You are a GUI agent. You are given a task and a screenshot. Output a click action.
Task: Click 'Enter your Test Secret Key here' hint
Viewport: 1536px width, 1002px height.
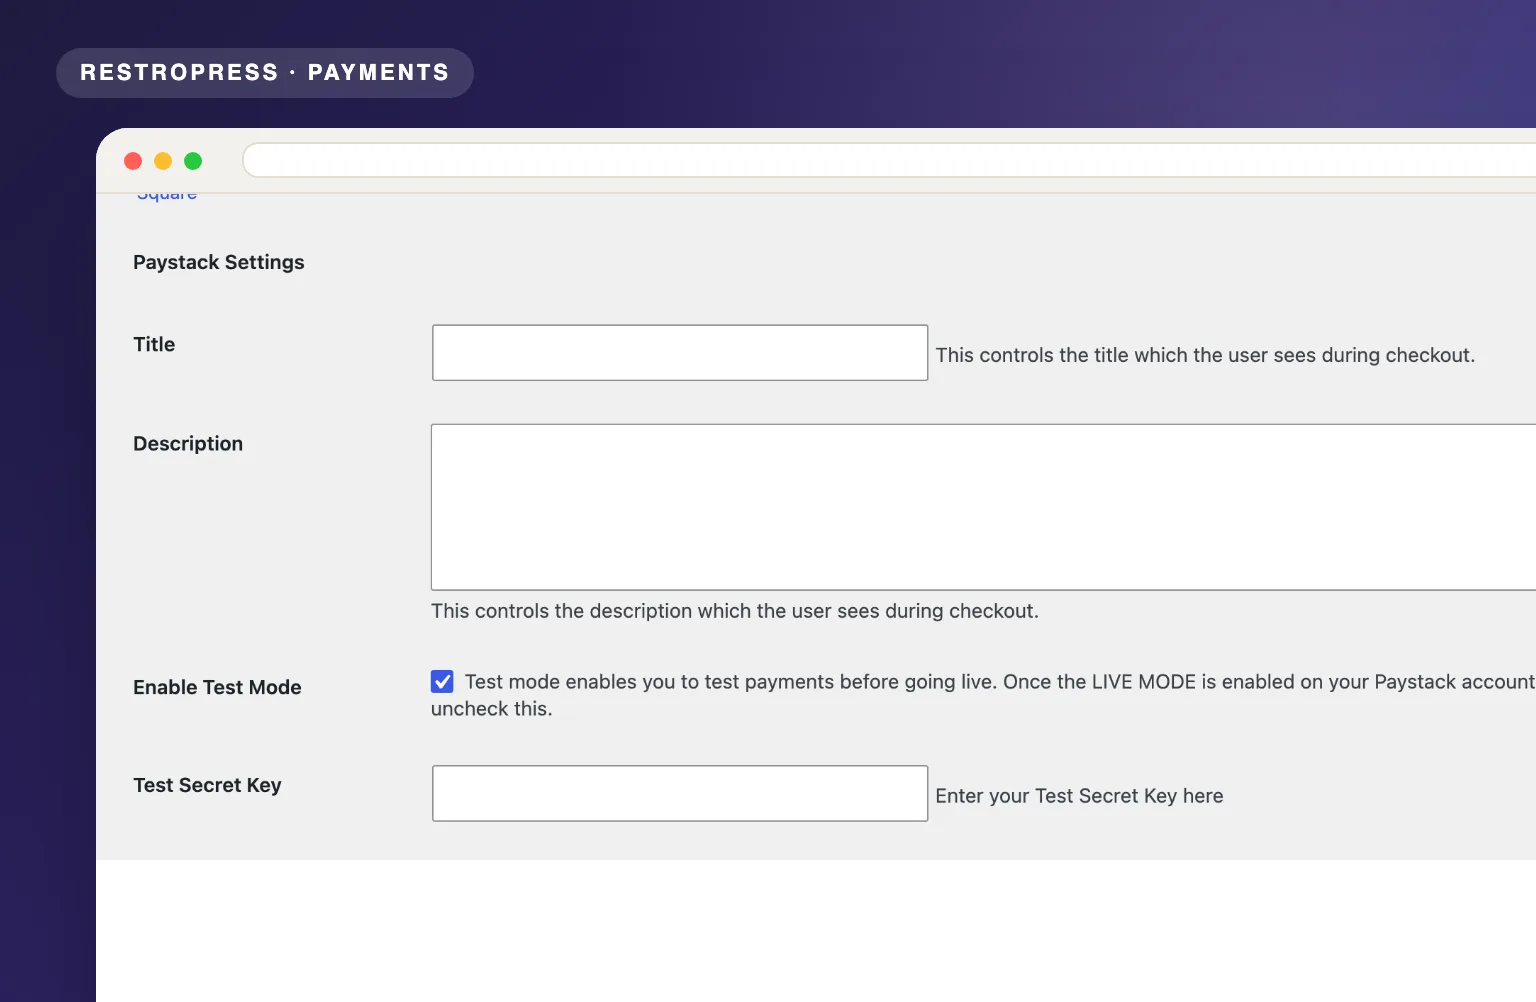(1079, 796)
